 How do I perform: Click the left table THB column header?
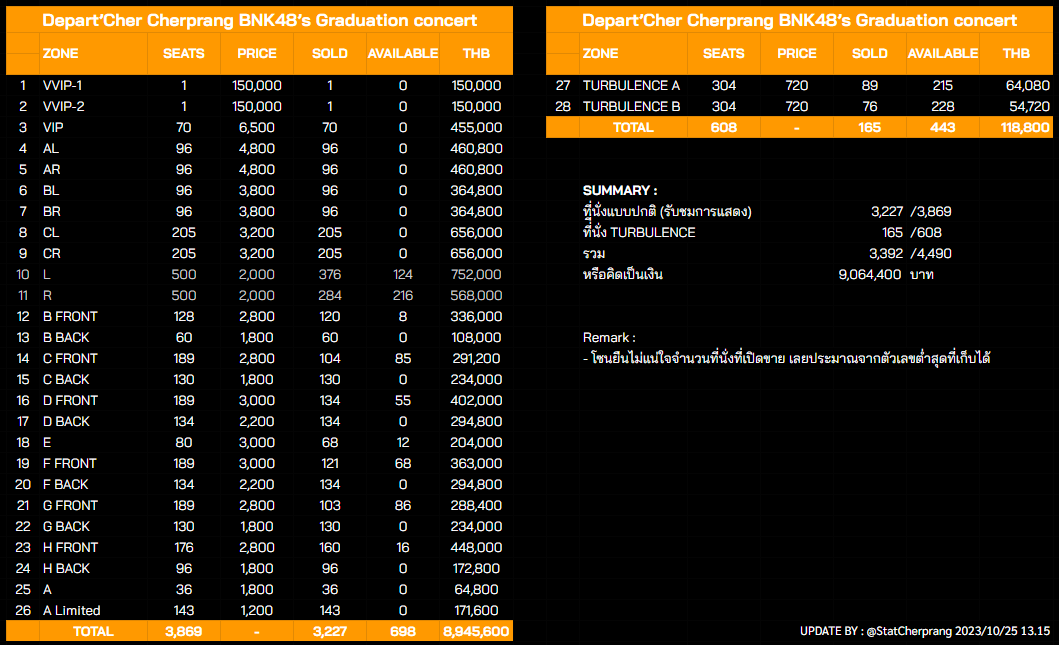click(x=476, y=53)
